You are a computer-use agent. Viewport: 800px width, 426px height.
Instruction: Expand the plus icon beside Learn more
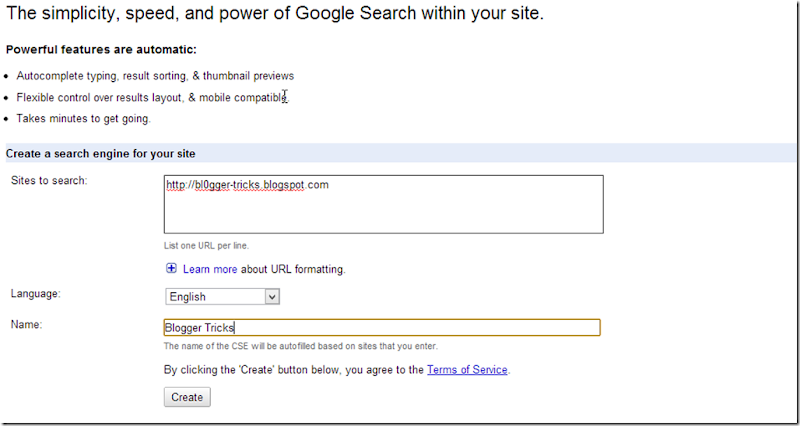tap(171, 268)
